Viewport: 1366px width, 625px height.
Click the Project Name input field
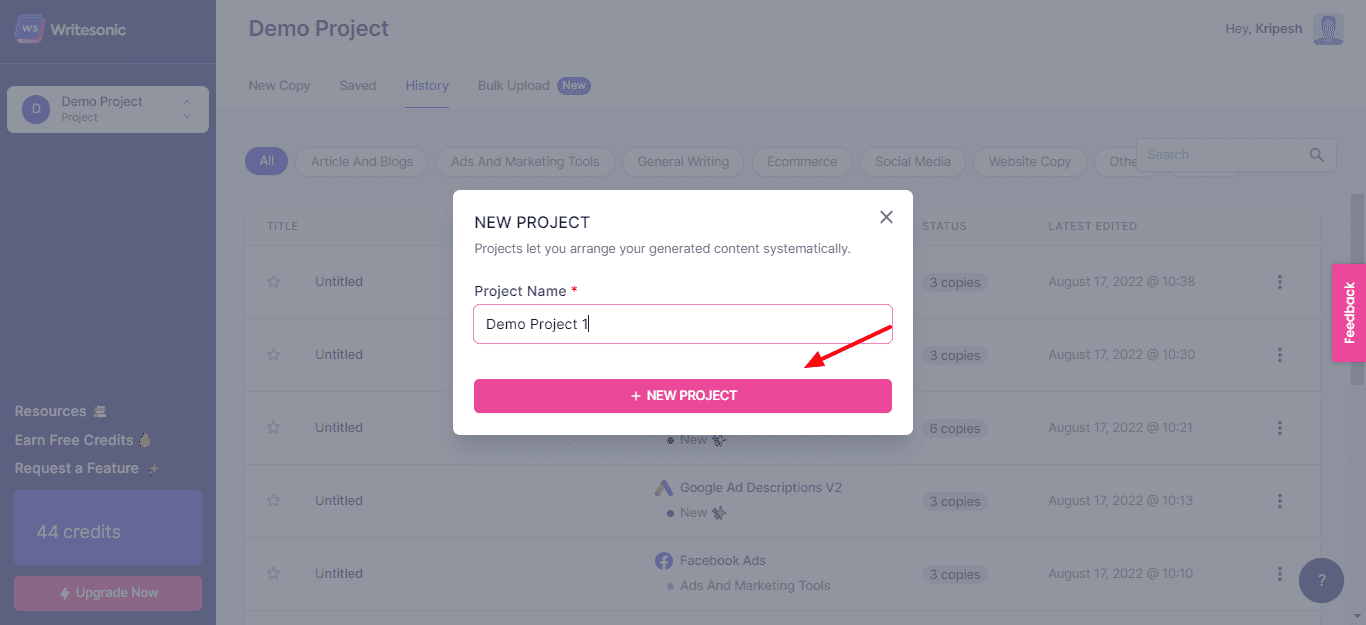click(x=682, y=324)
